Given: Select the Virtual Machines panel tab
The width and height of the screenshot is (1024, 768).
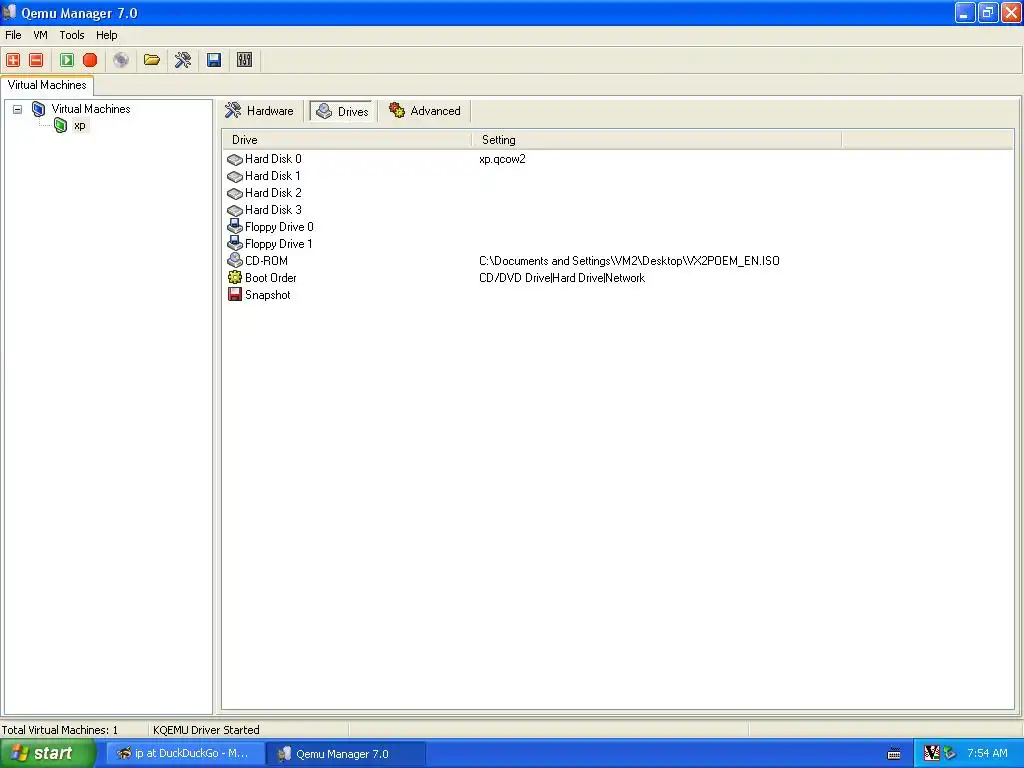Looking at the screenshot, I should click(x=47, y=85).
